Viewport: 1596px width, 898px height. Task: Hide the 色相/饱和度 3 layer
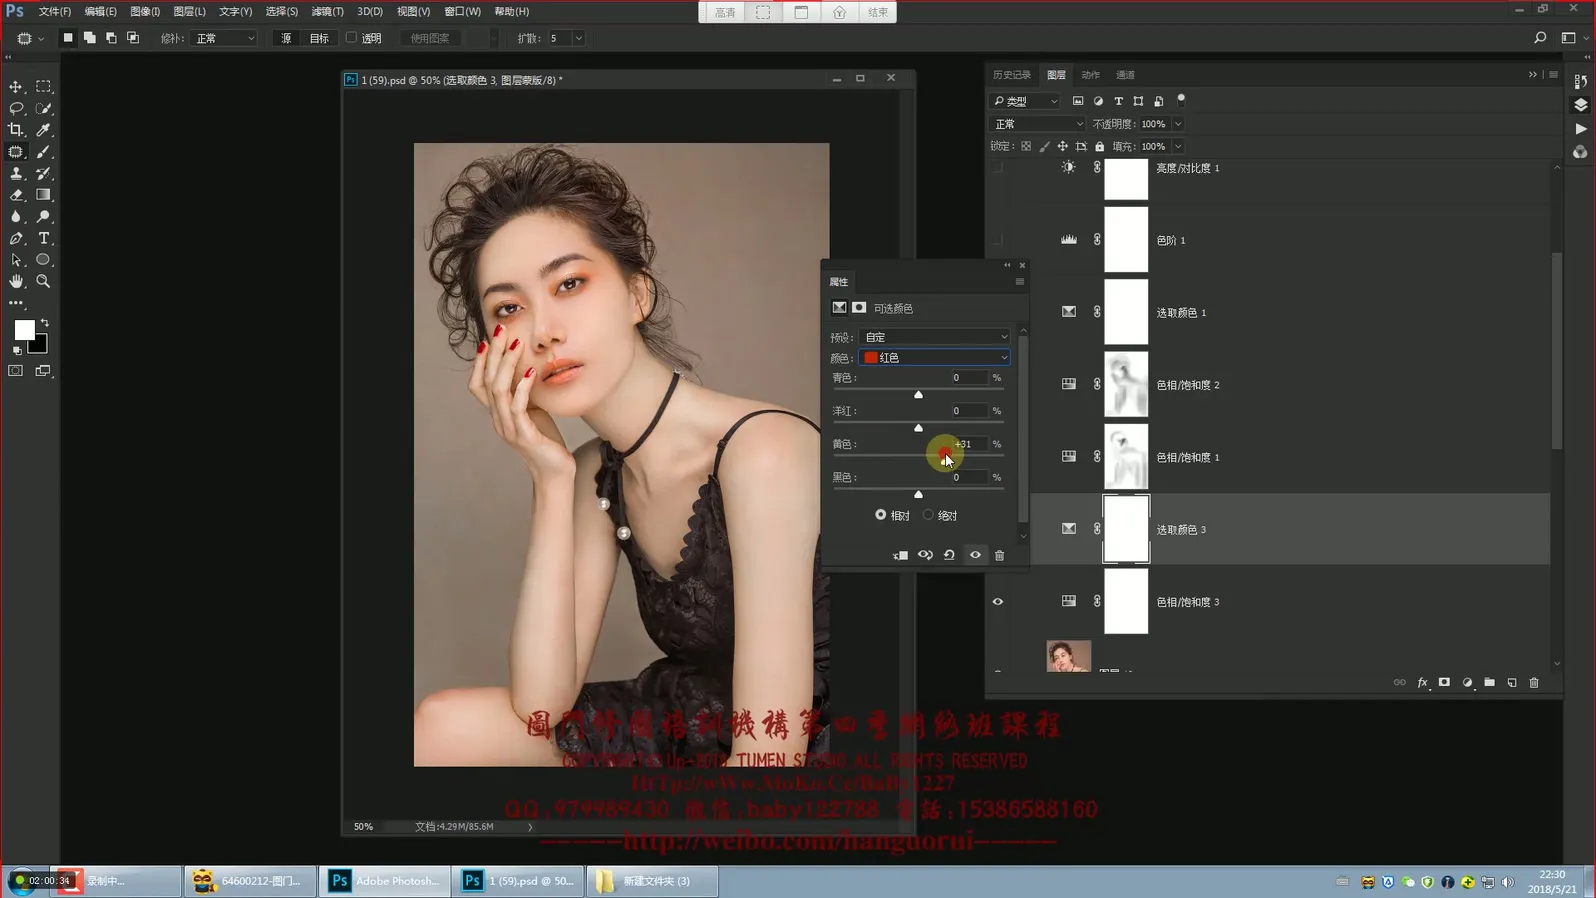[x=997, y=602]
